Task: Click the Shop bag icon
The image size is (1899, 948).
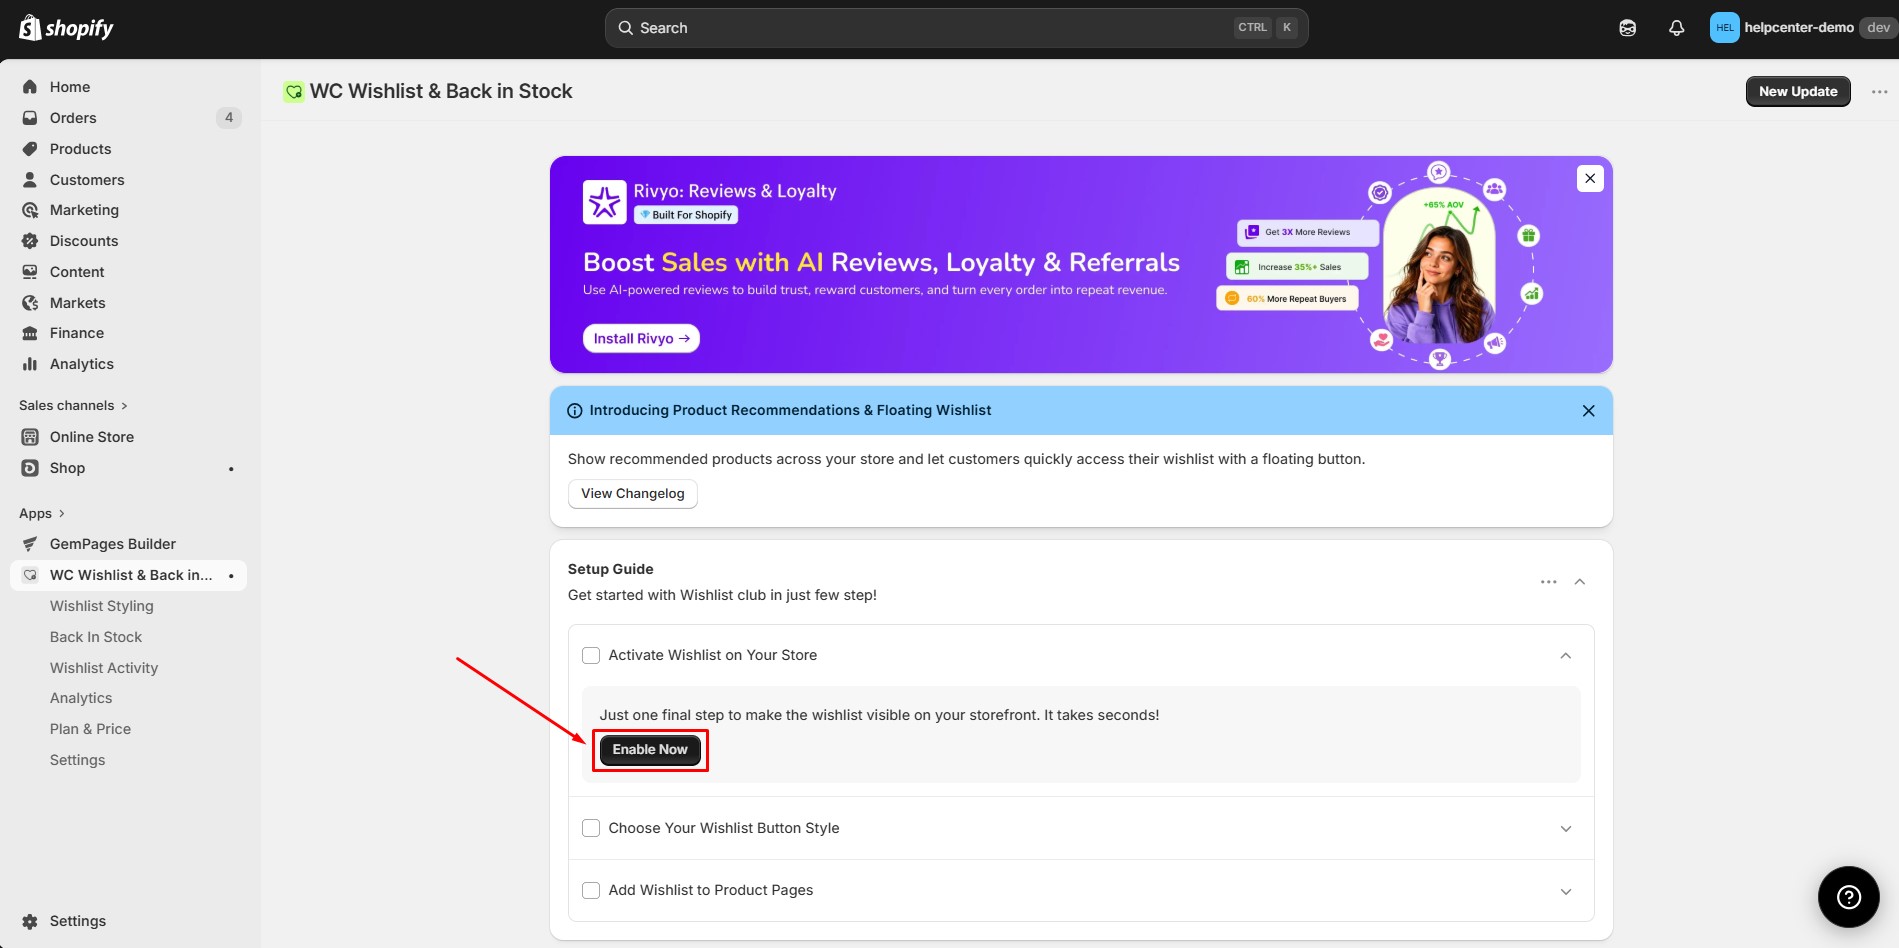Action: pyautogui.click(x=30, y=468)
